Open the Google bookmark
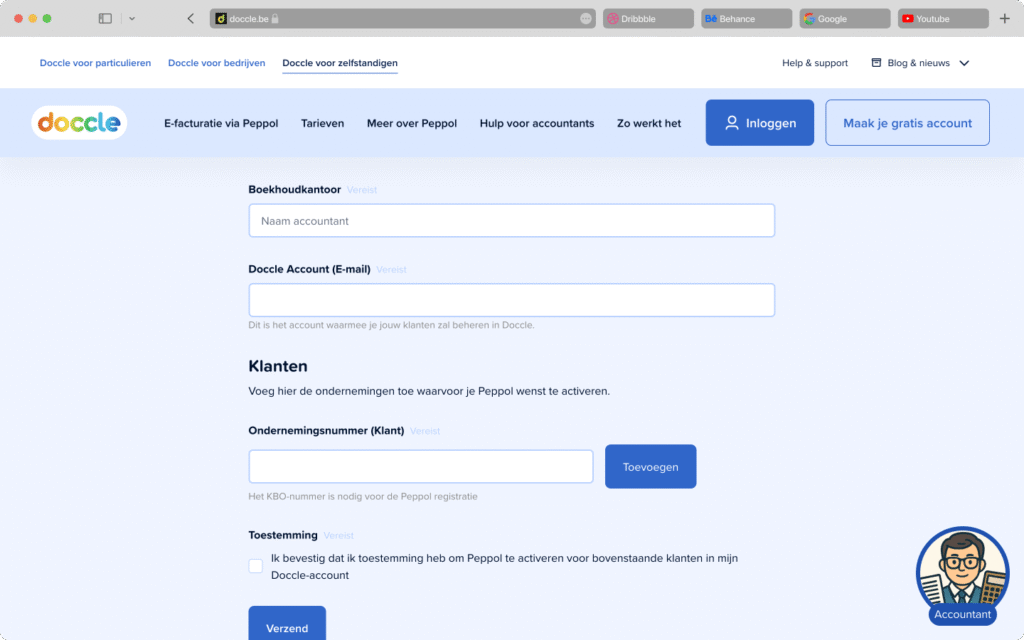Viewport: 1024px width, 640px height. click(x=843, y=17)
